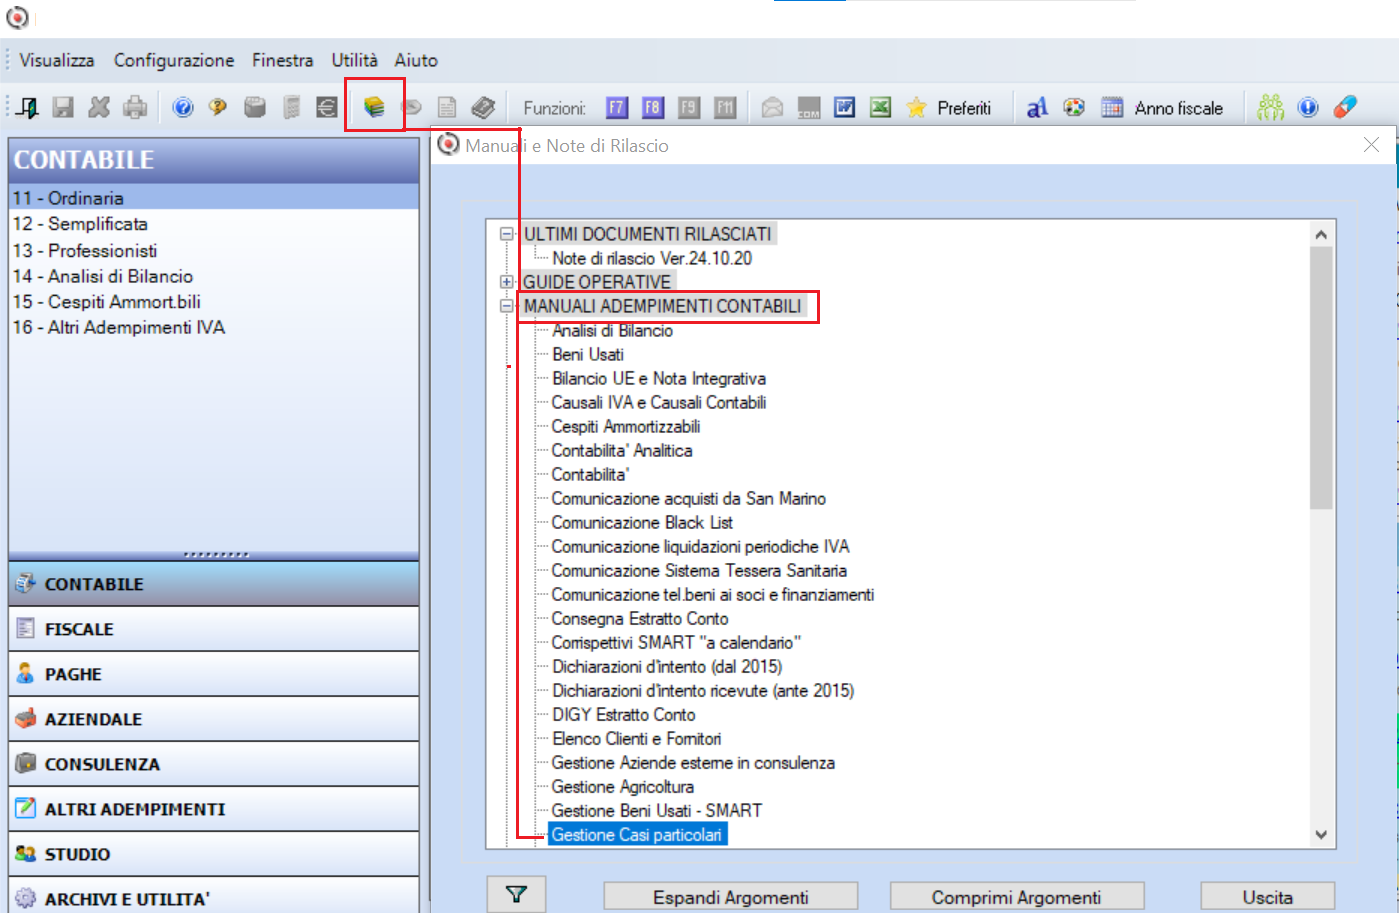Open the Utilità menu
The height and width of the screenshot is (913, 1399).
point(355,60)
